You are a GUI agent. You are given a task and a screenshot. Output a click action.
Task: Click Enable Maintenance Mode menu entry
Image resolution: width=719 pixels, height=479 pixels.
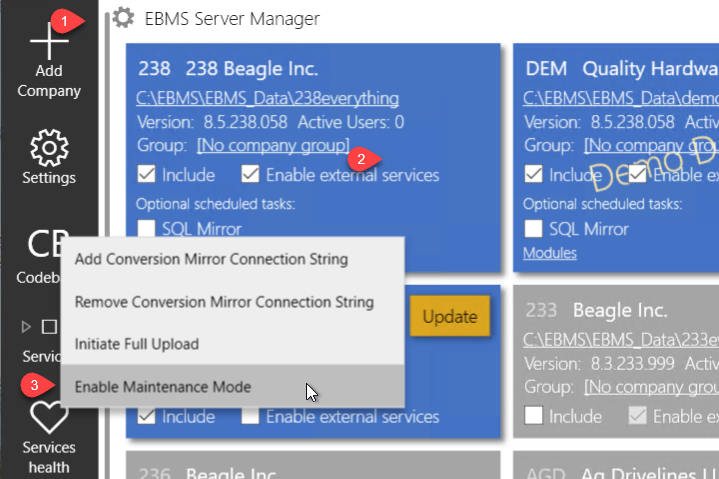pyautogui.click(x=163, y=387)
